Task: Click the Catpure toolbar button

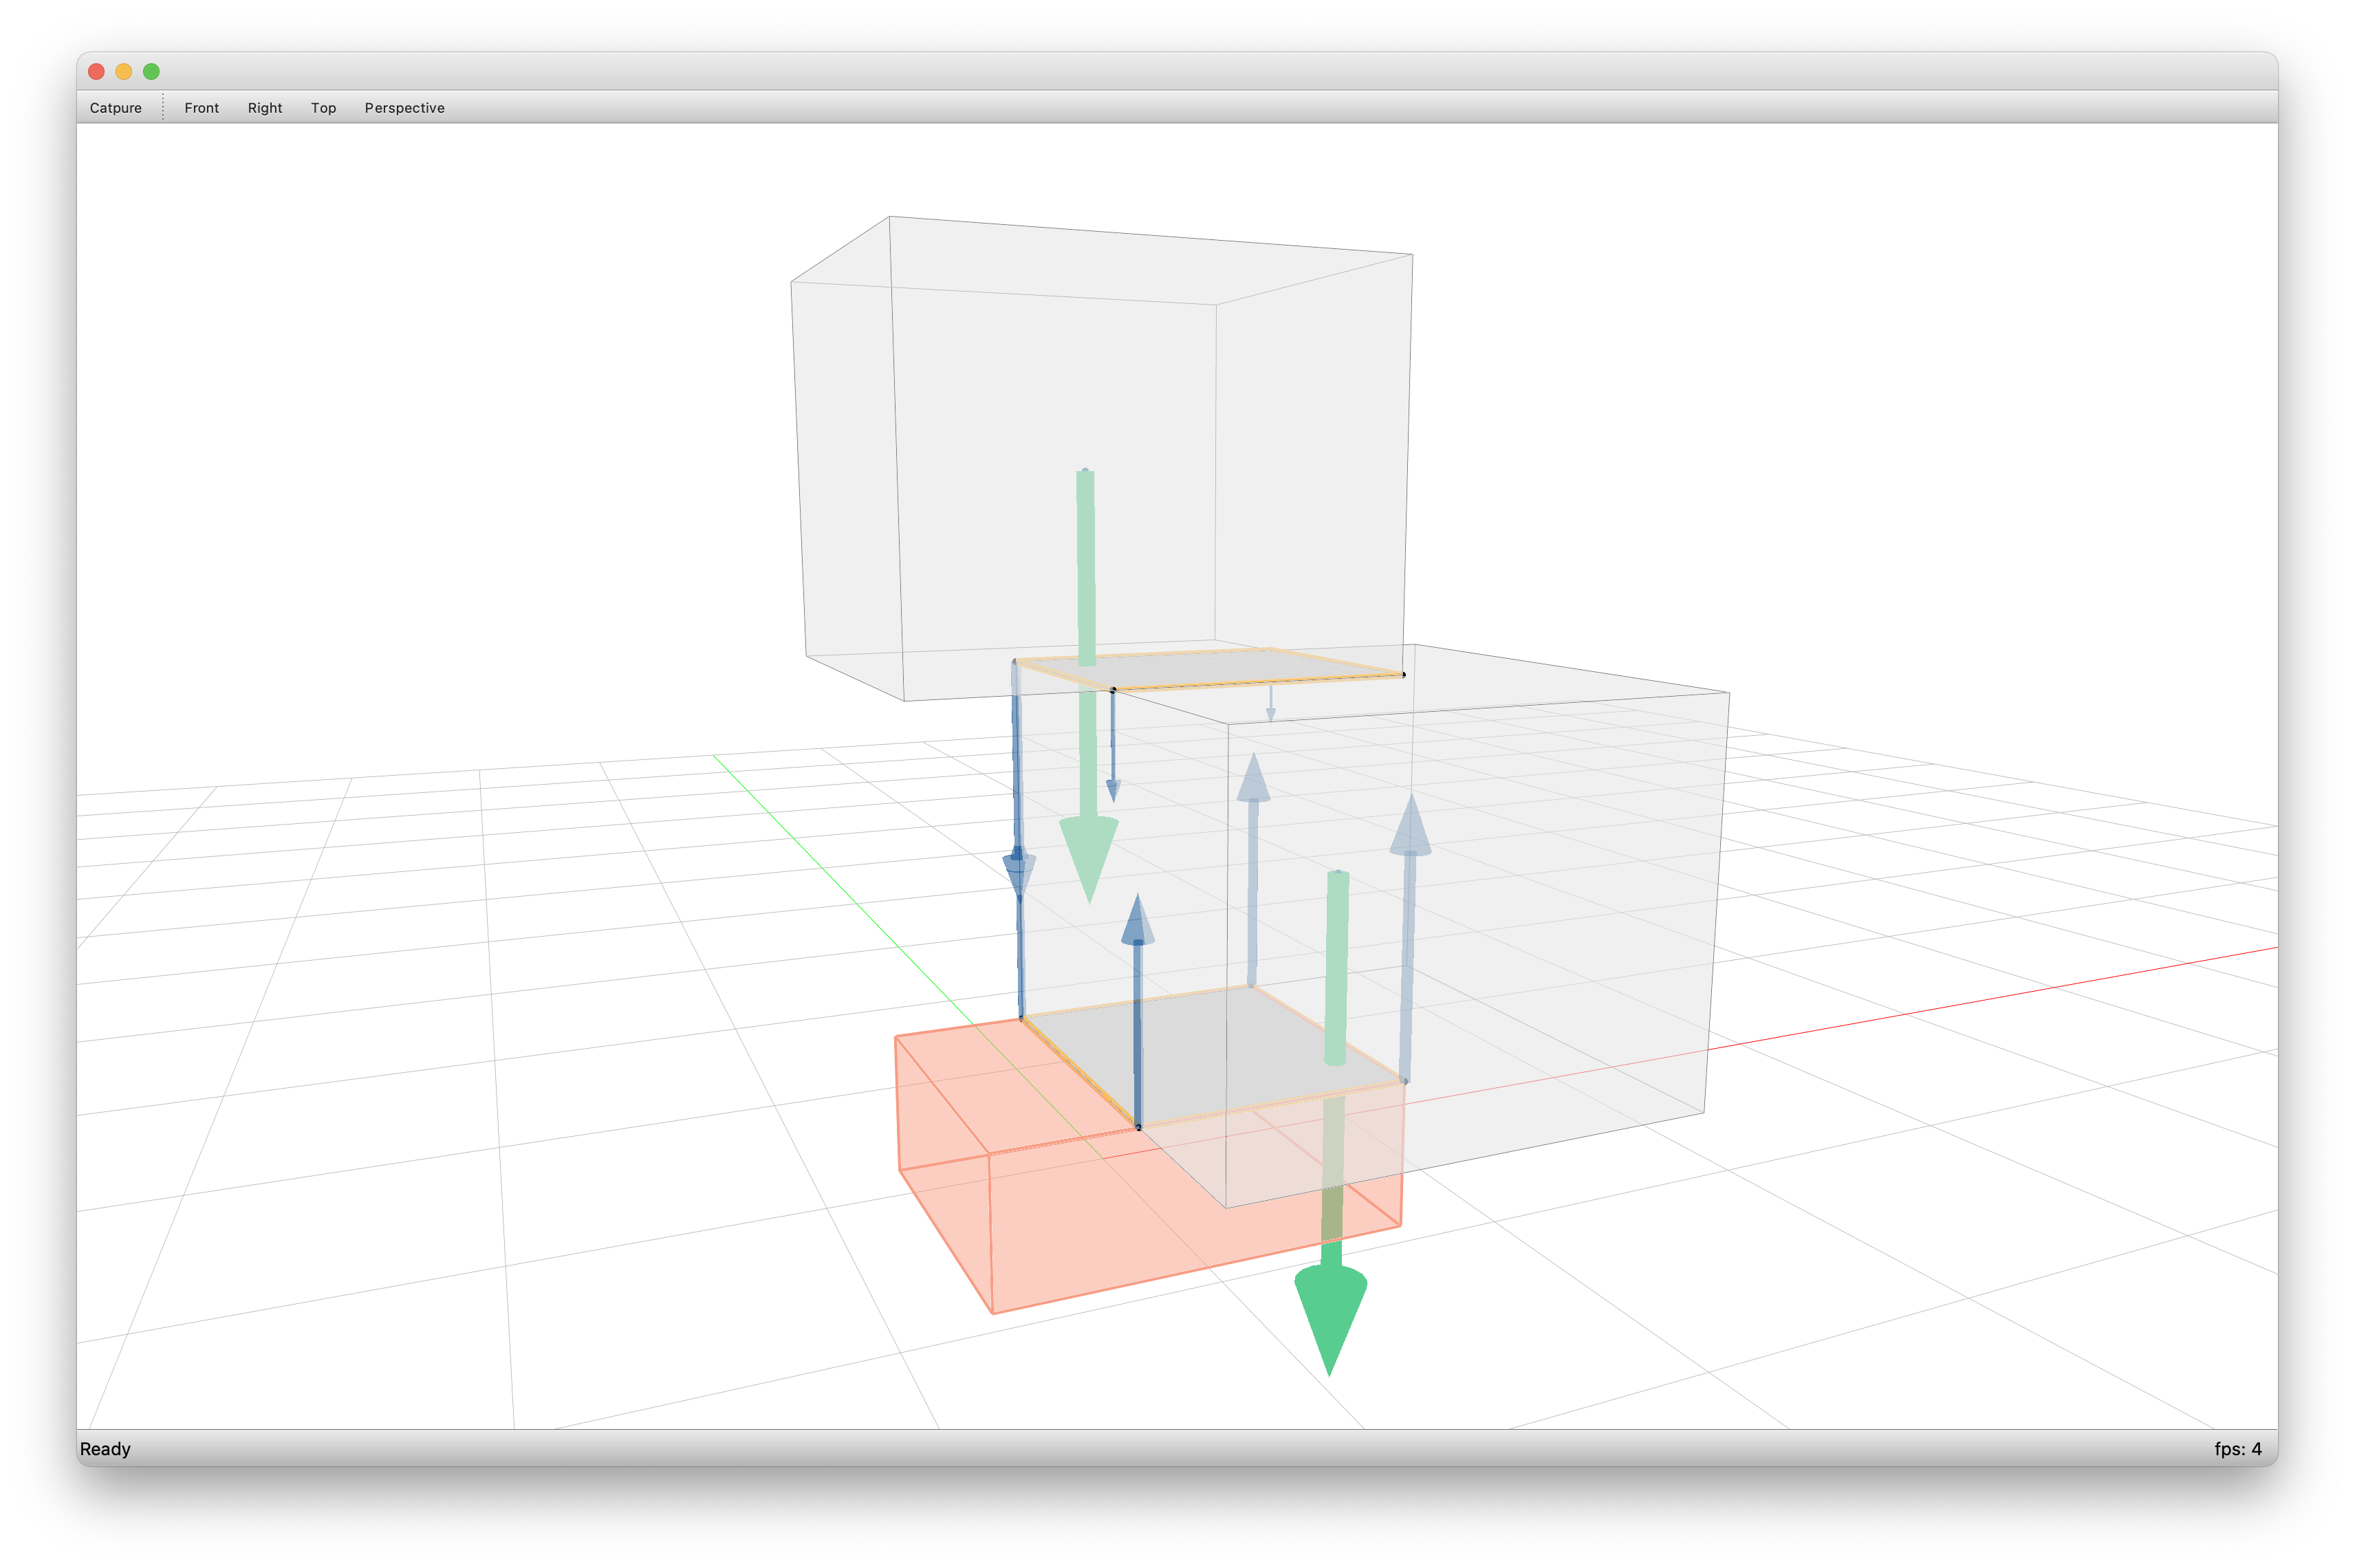Action: [x=115, y=108]
